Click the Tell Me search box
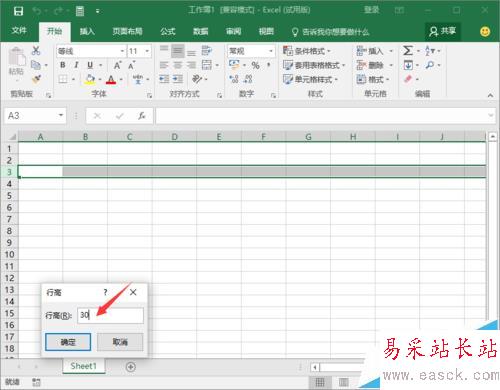 point(331,32)
